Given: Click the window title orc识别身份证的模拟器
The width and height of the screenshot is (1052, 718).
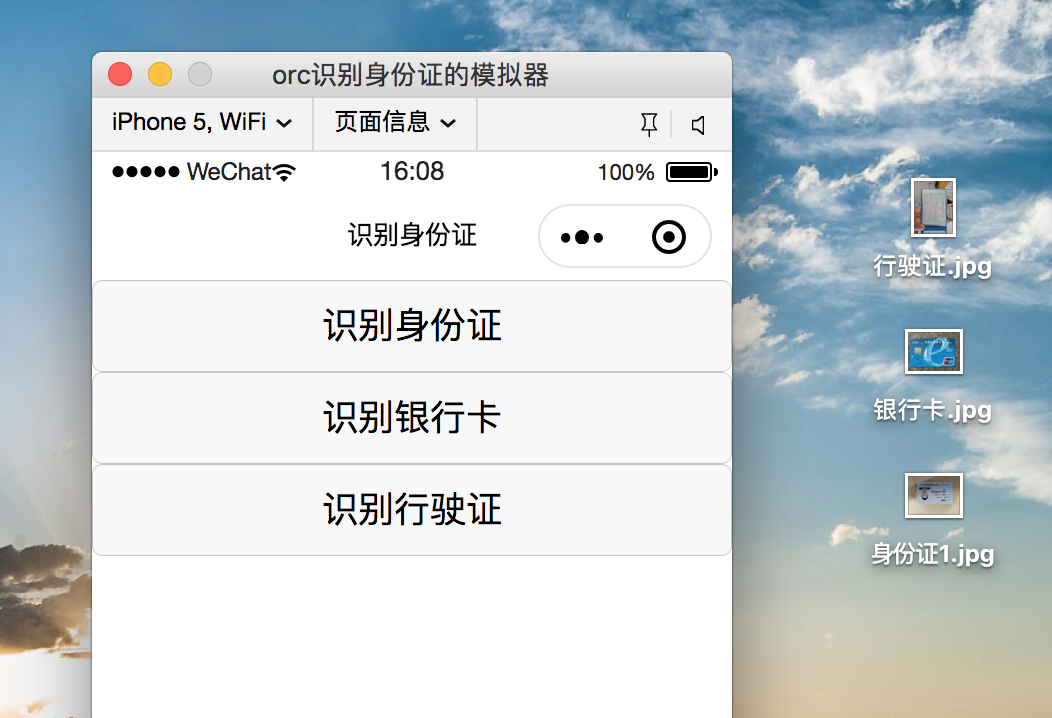Looking at the screenshot, I should [x=411, y=75].
